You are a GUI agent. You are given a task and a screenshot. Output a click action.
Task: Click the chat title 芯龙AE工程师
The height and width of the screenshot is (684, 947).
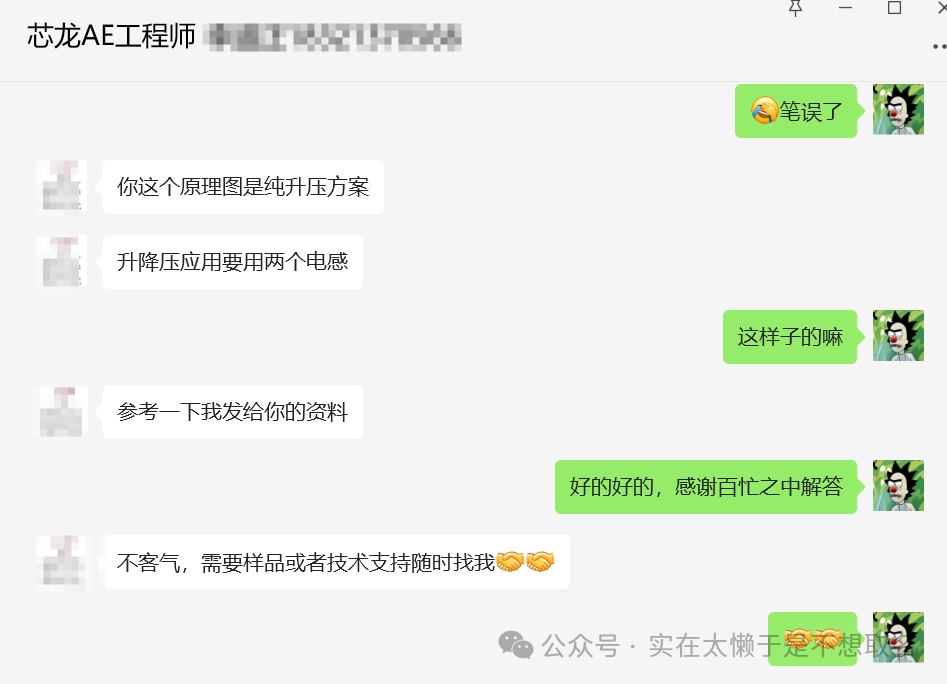pyautogui.click(x=112, y=36)
